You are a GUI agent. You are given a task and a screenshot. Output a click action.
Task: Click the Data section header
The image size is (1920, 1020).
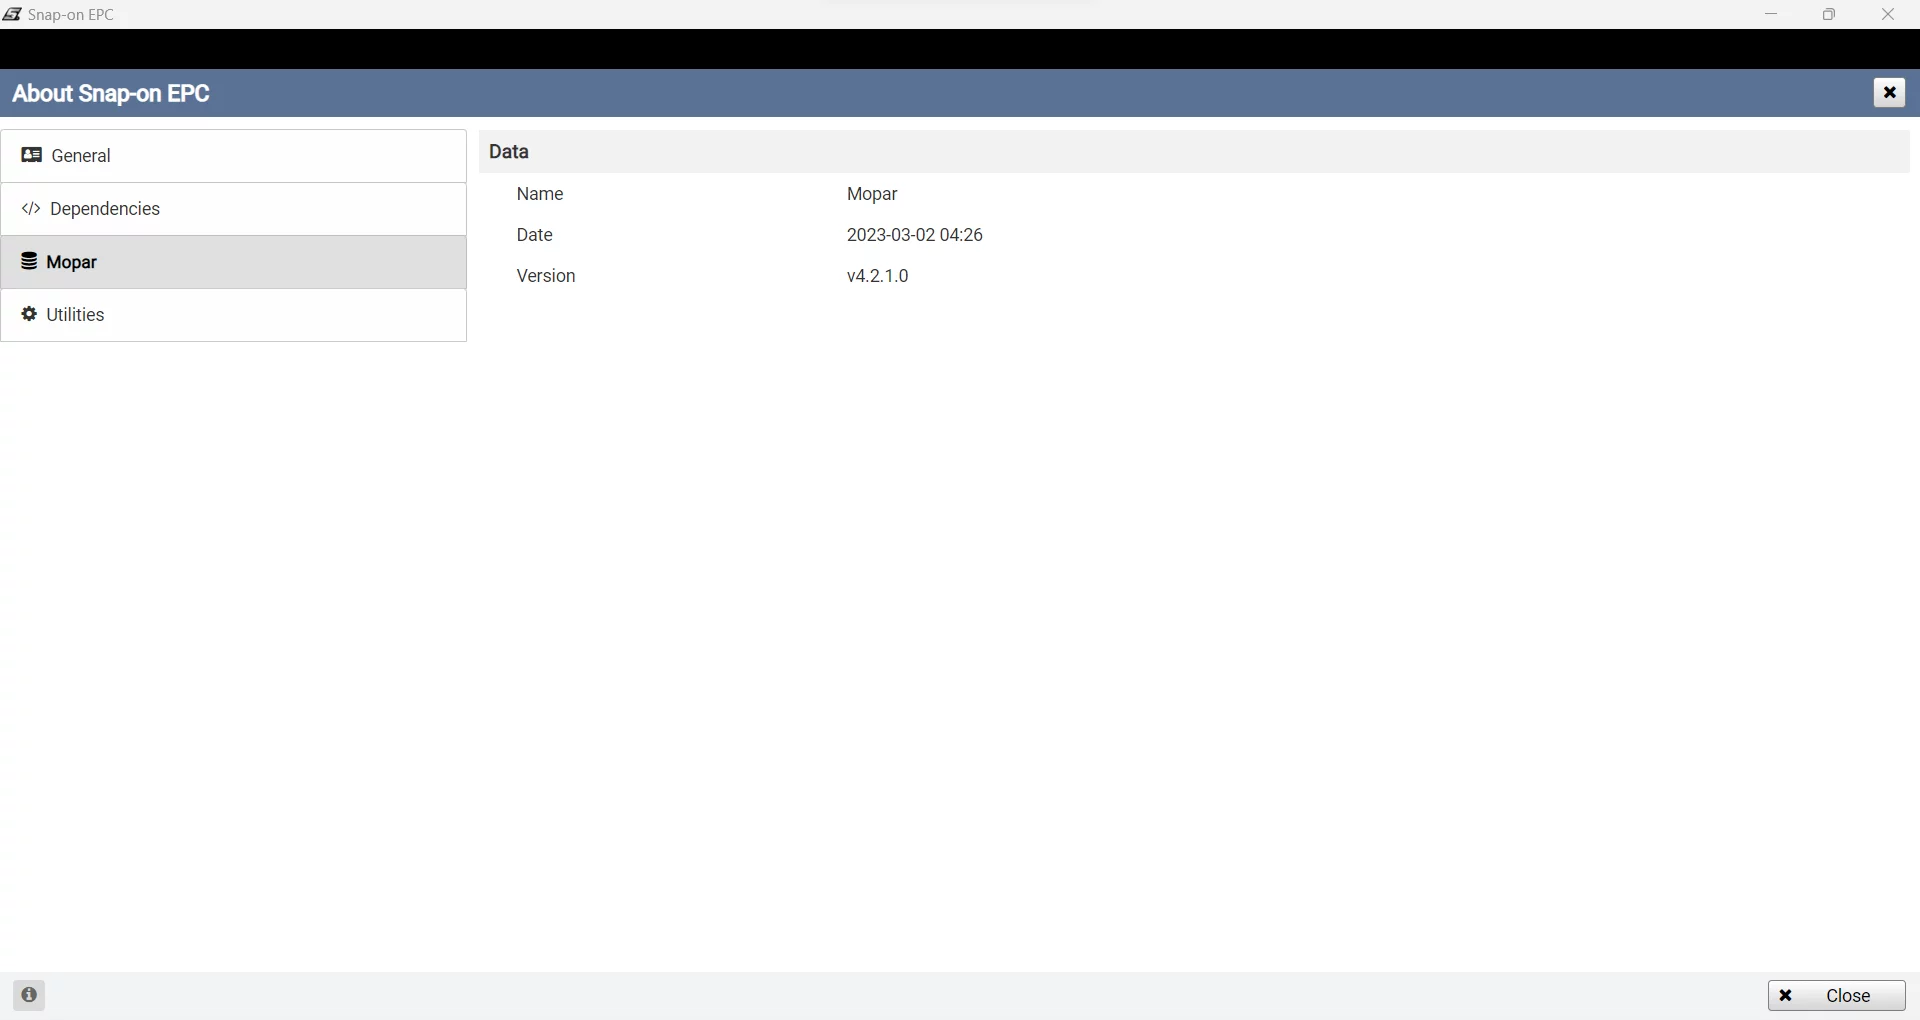pos(509,152)
